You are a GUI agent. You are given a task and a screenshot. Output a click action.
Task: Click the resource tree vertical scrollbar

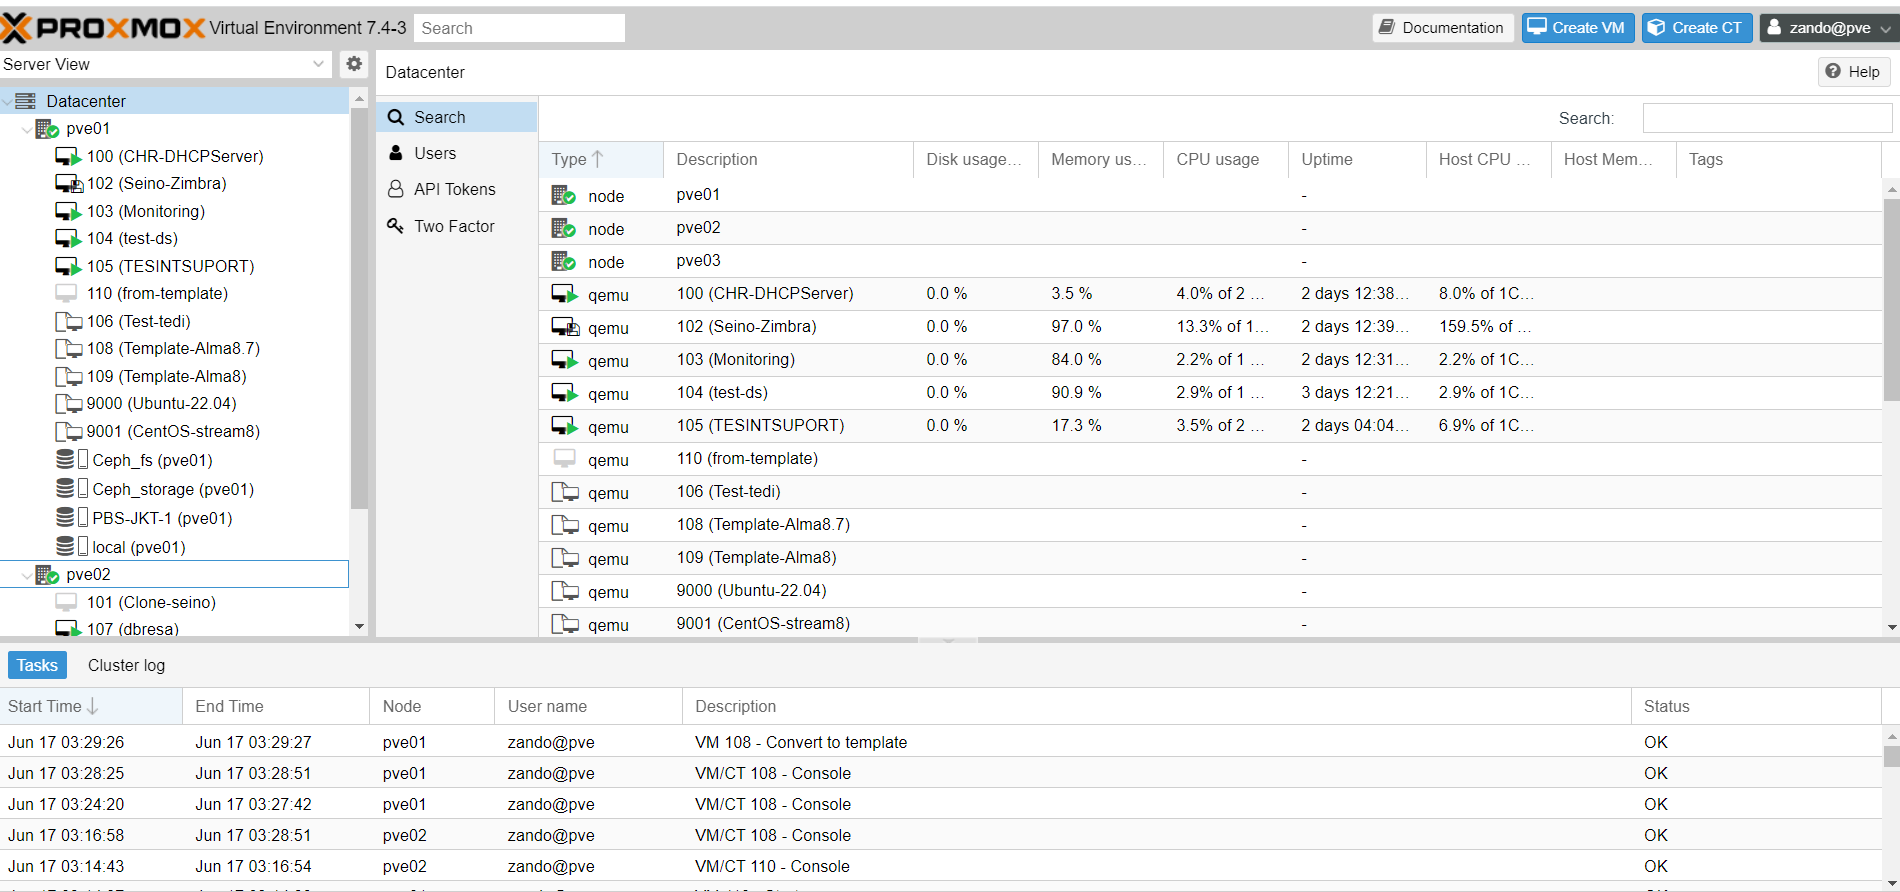(x=359, y=310)
